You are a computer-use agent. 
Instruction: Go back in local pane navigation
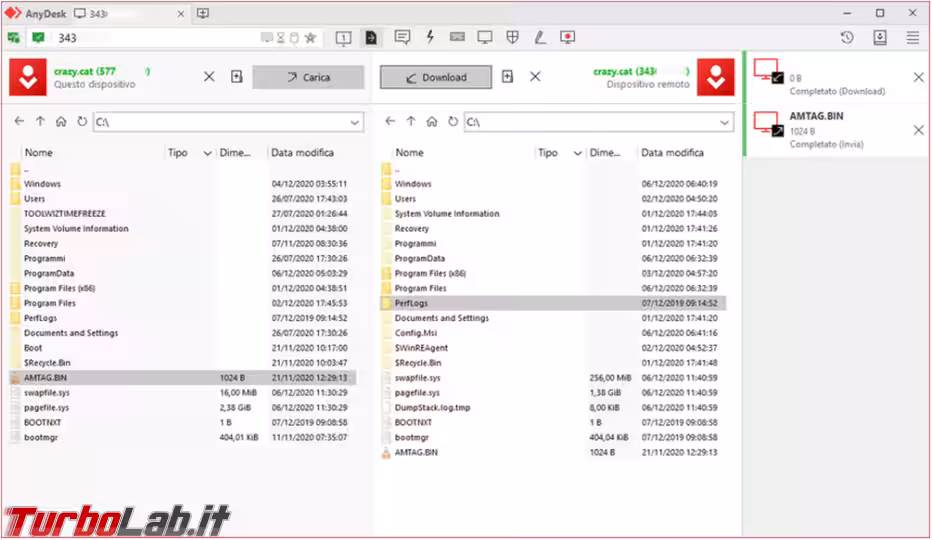[19, 121]
